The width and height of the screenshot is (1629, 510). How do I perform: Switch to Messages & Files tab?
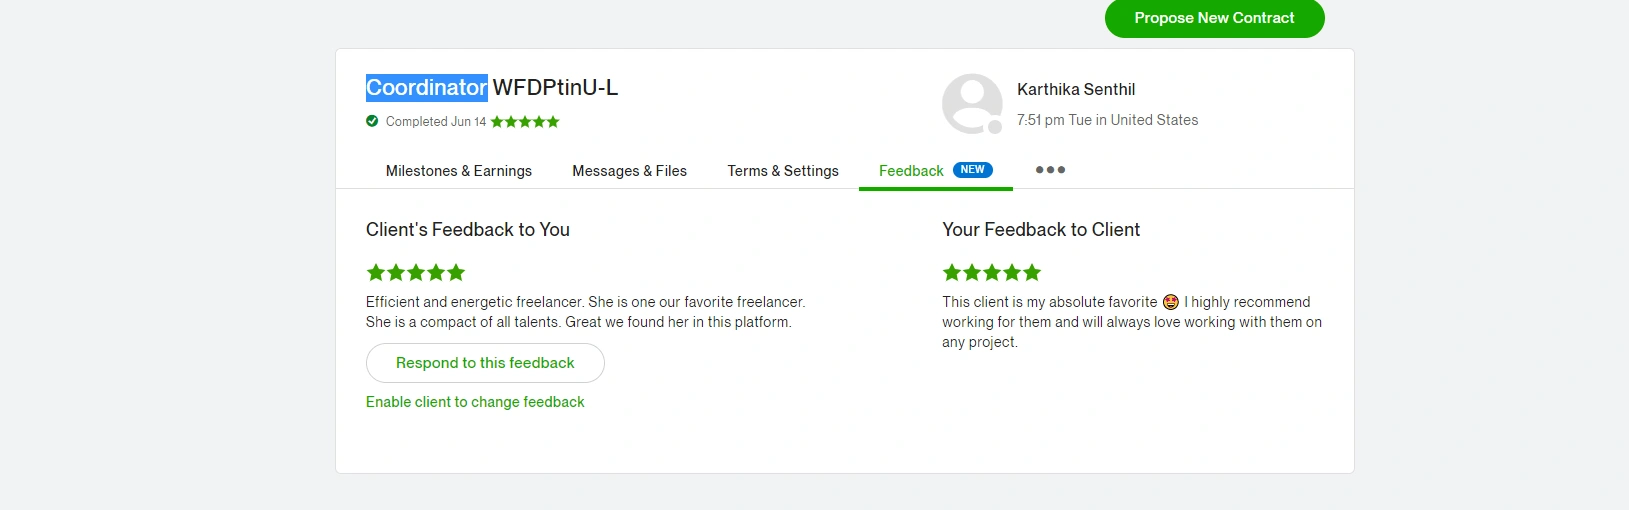coord(629,171)
